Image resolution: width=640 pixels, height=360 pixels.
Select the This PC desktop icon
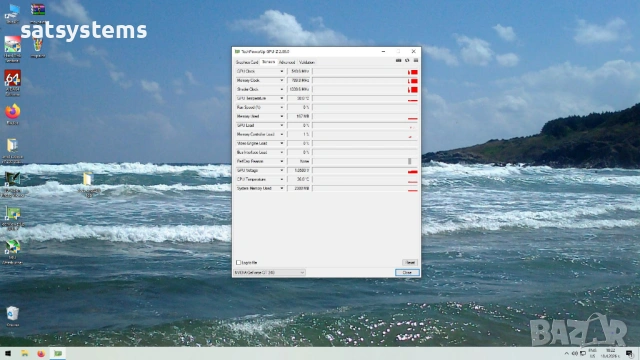point(12,13)
